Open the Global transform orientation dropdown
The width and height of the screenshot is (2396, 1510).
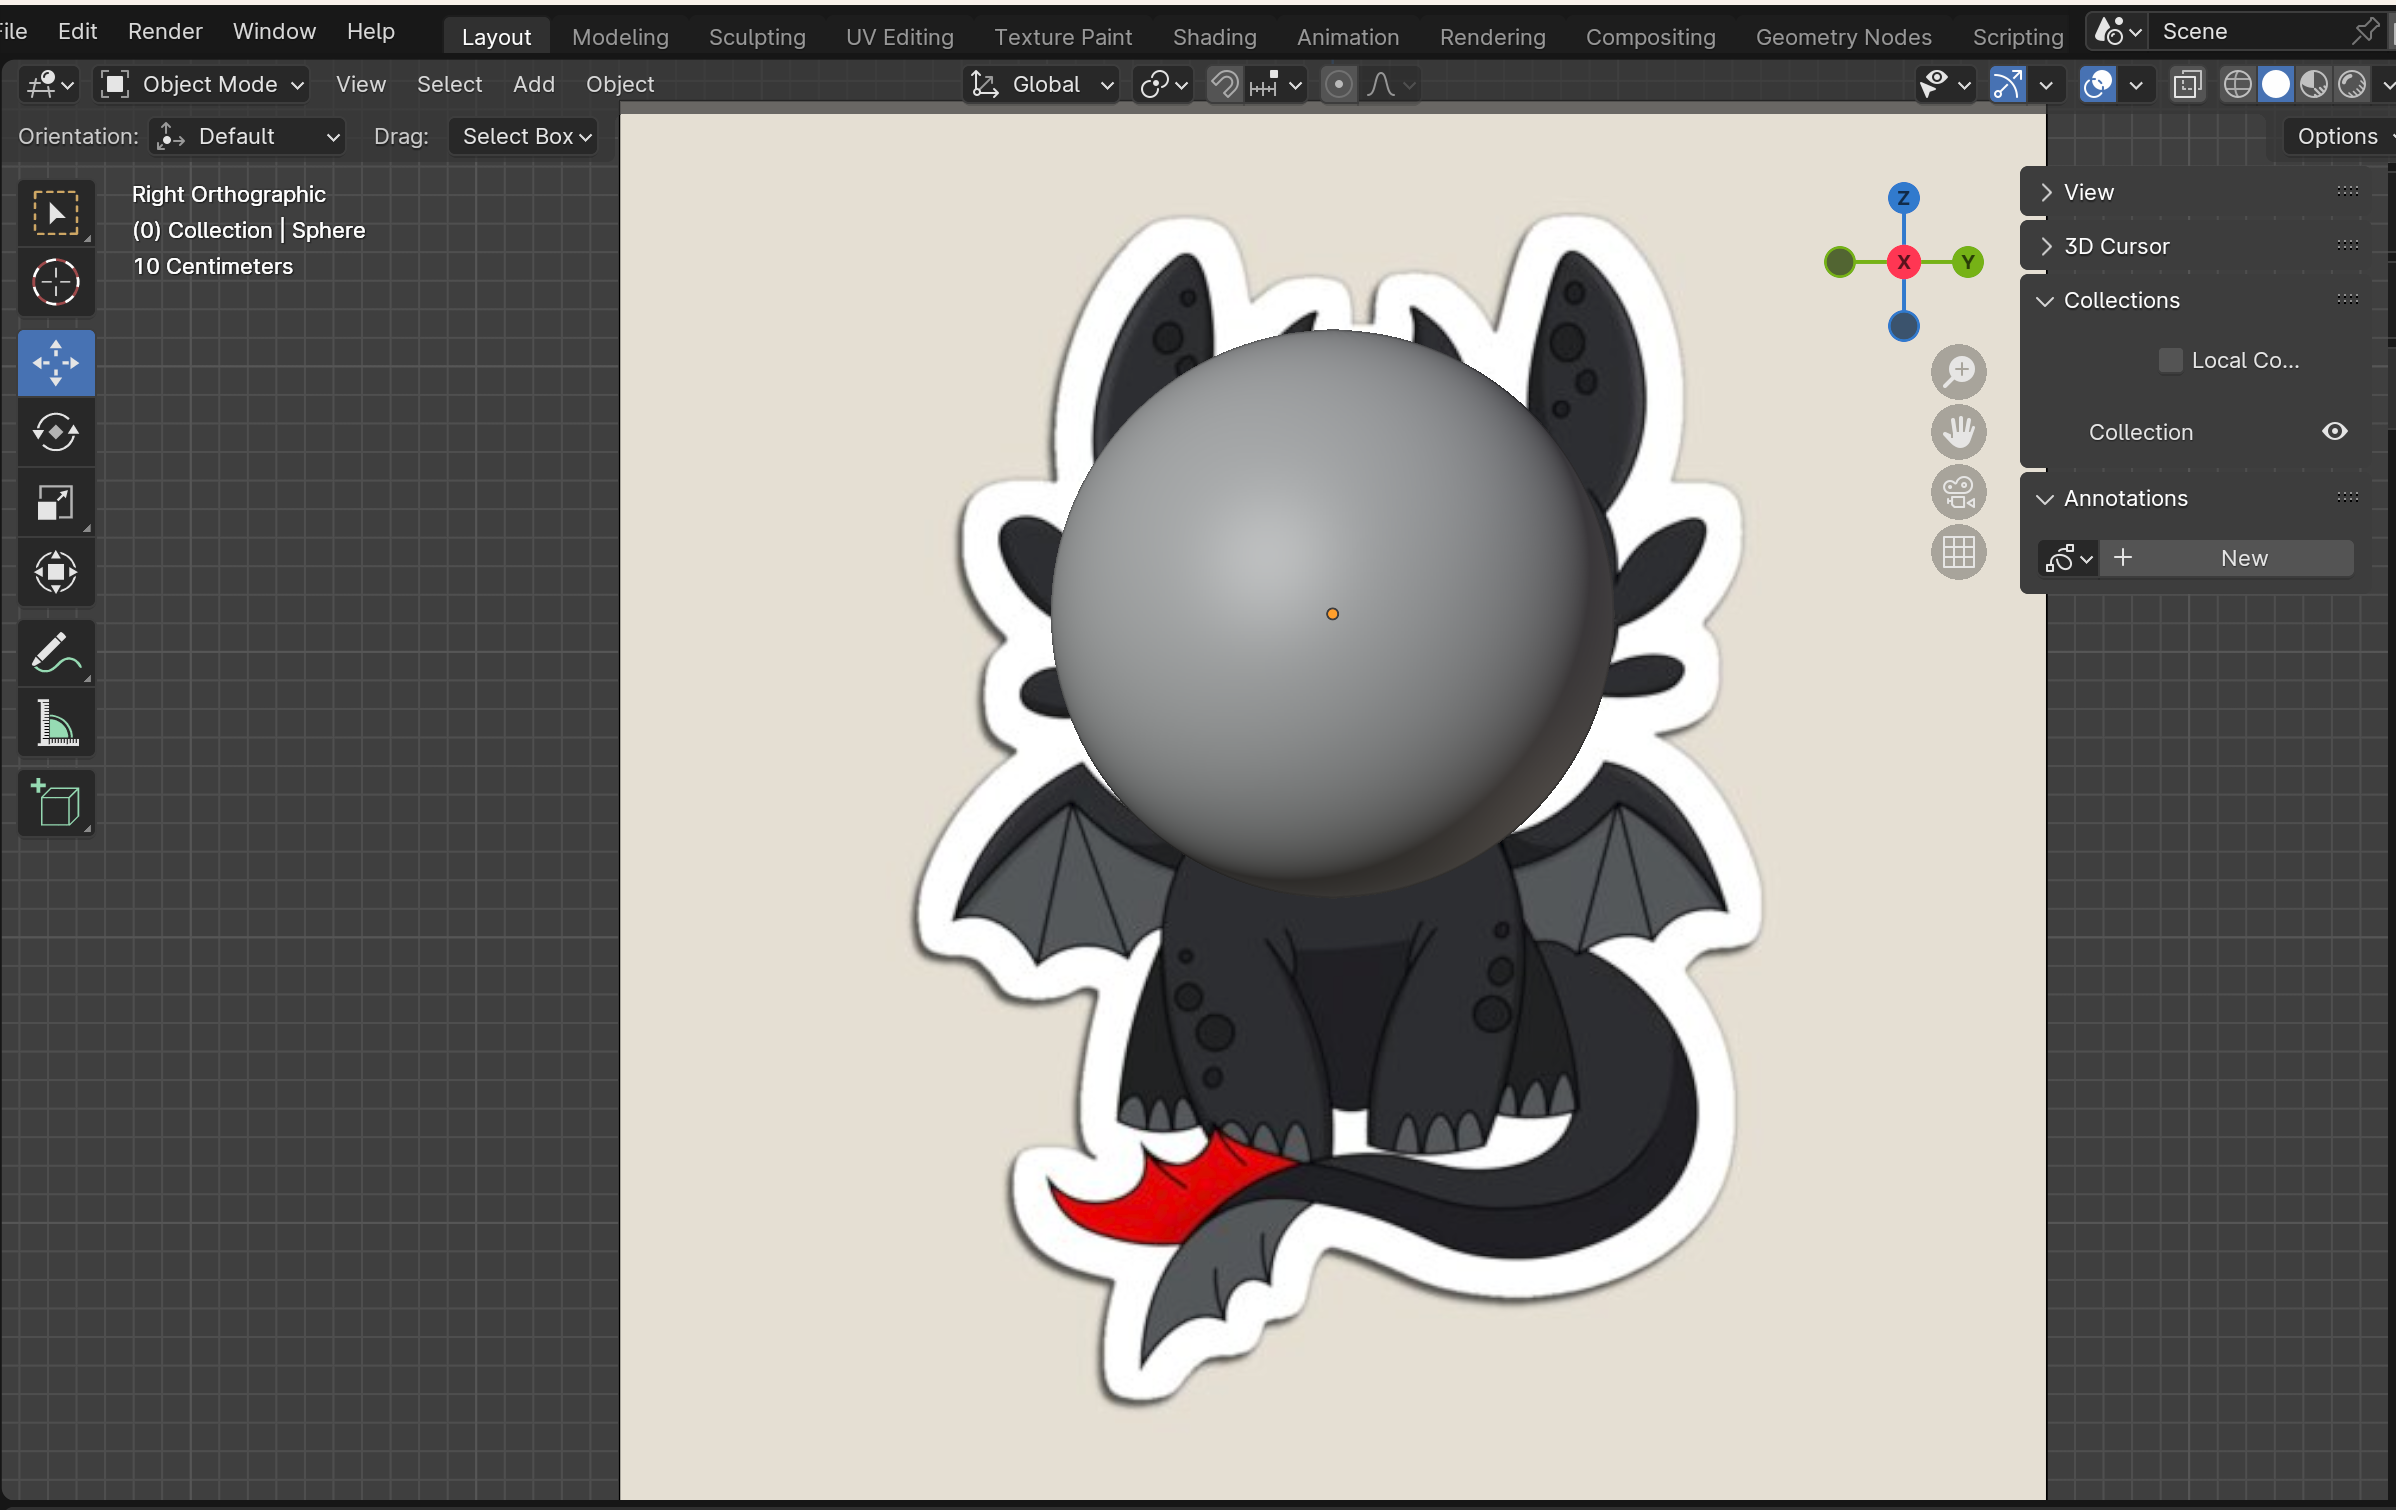click(x=1041, y=84)
